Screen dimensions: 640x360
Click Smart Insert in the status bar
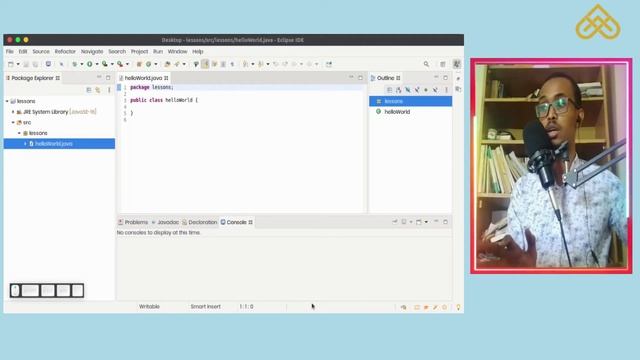click(205, 307)
